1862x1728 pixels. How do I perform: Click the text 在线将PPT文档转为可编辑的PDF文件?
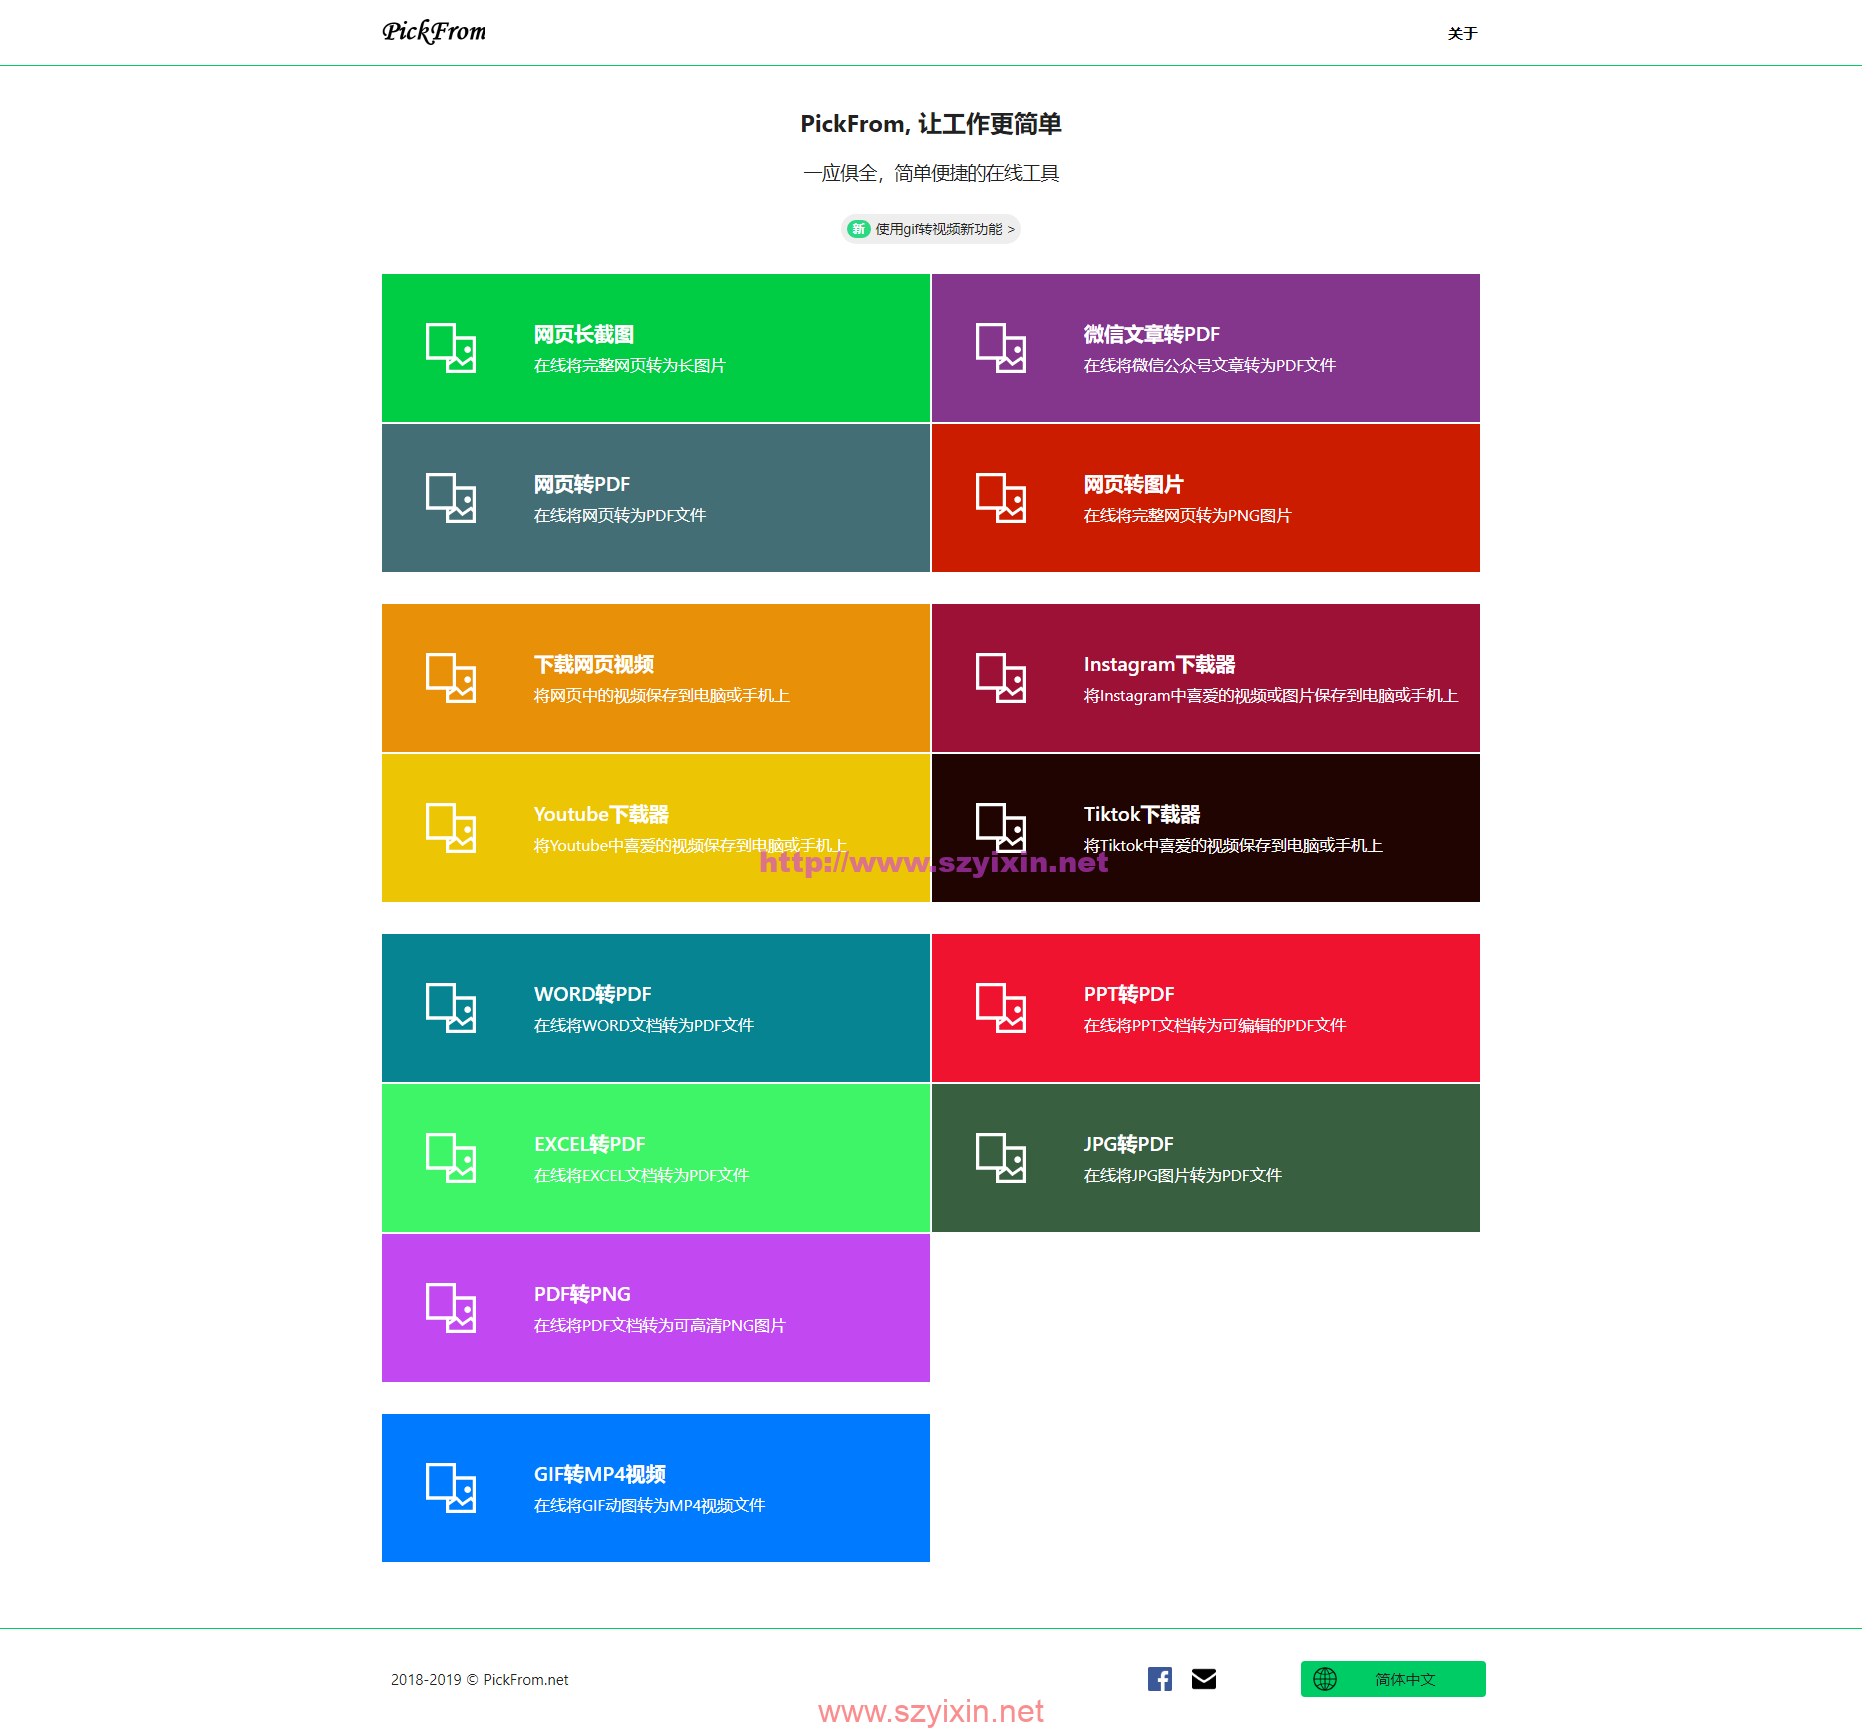pyautogui.click(x=1215, y=1026)
